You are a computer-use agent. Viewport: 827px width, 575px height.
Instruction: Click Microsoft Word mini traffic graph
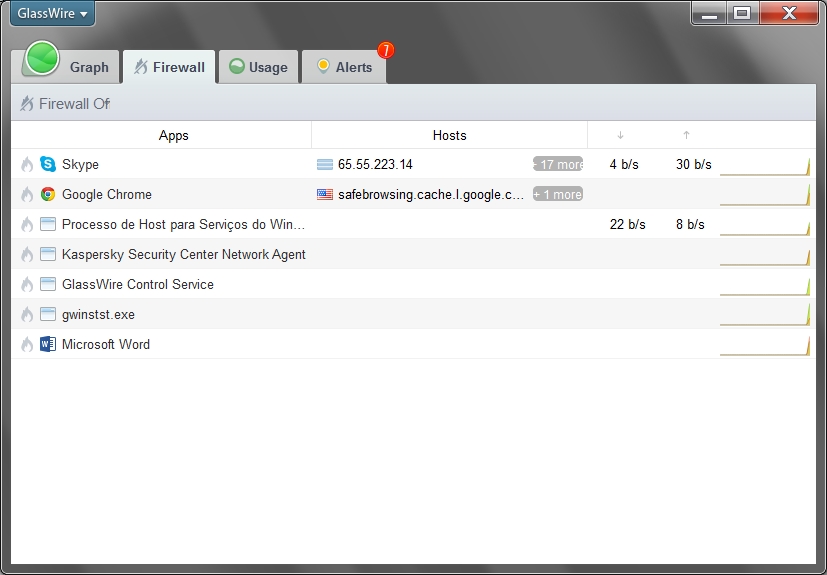[765, 346]
